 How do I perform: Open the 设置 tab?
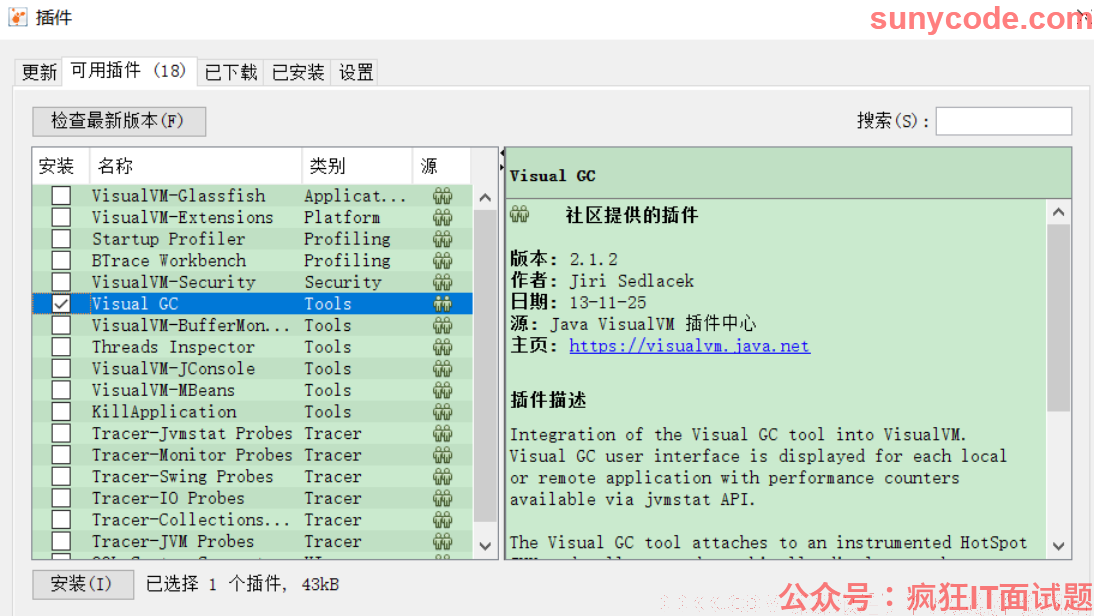(x=355, y=73)
